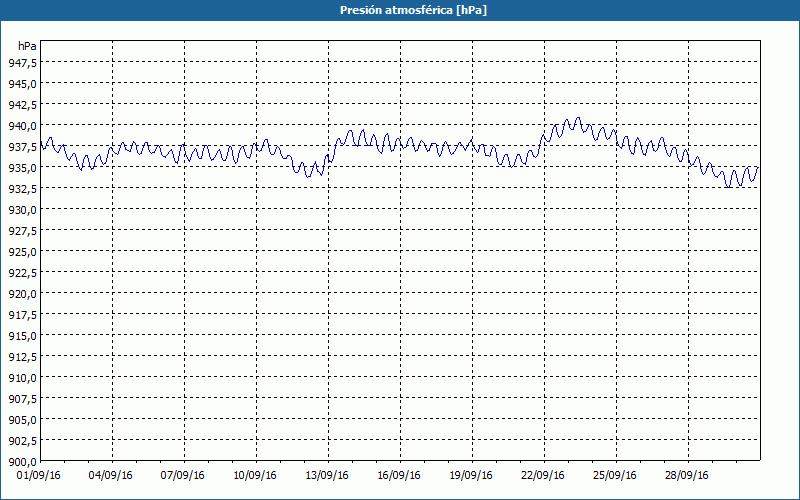Select the 945,0 axis value

click(x=22, y=83)
